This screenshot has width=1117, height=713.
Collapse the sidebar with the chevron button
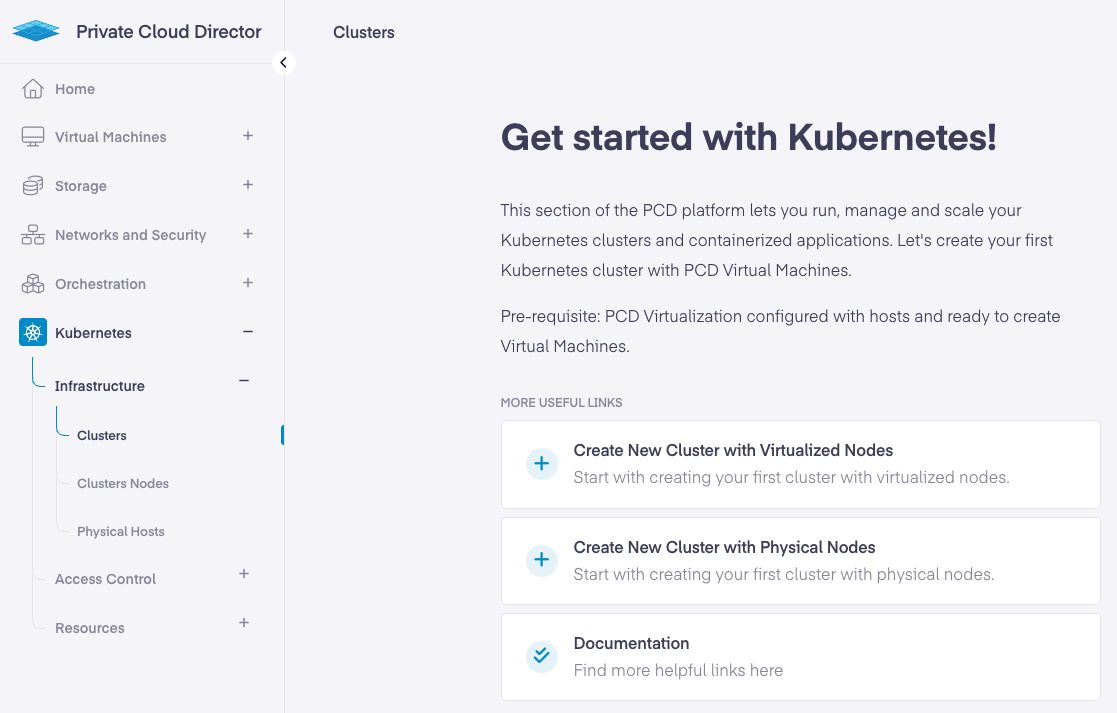click(x=284, y=63)
